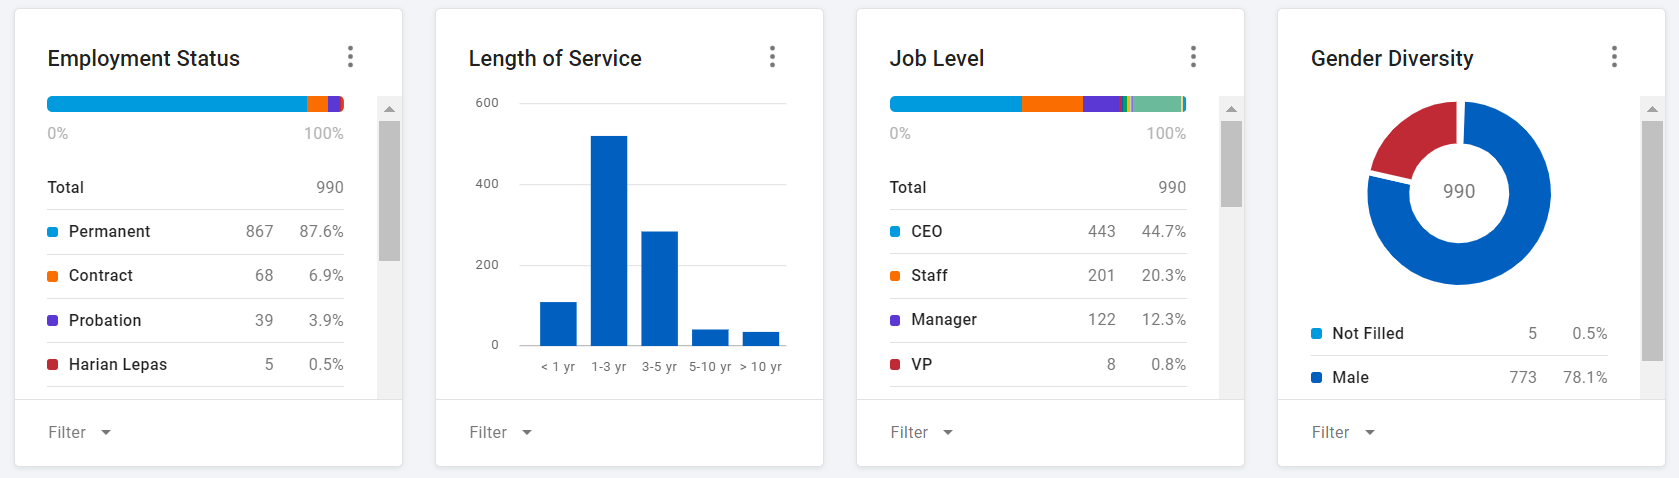Select the Permanent employment row

pos(195,231)
